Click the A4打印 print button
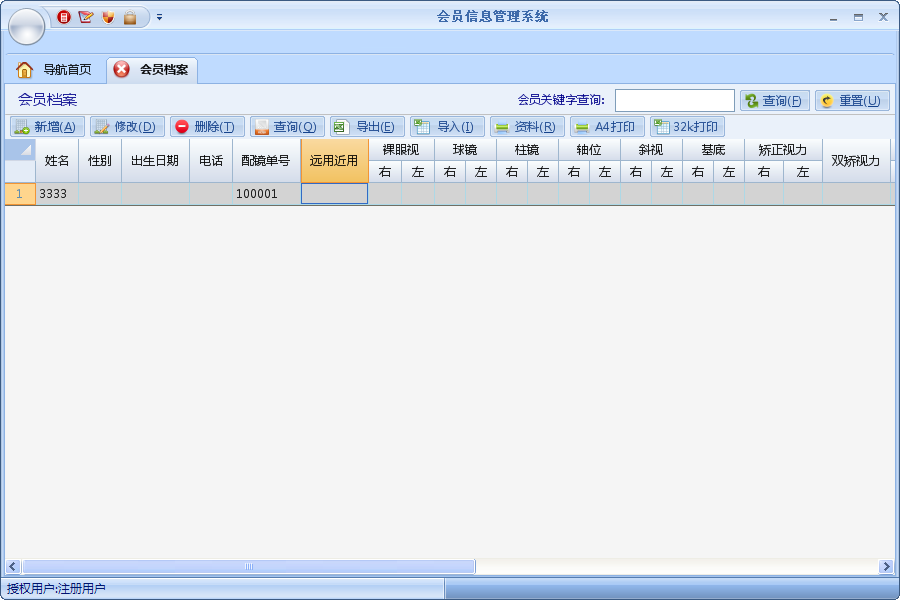The width and height of the screenshot is (900, 600). (607, 126)
